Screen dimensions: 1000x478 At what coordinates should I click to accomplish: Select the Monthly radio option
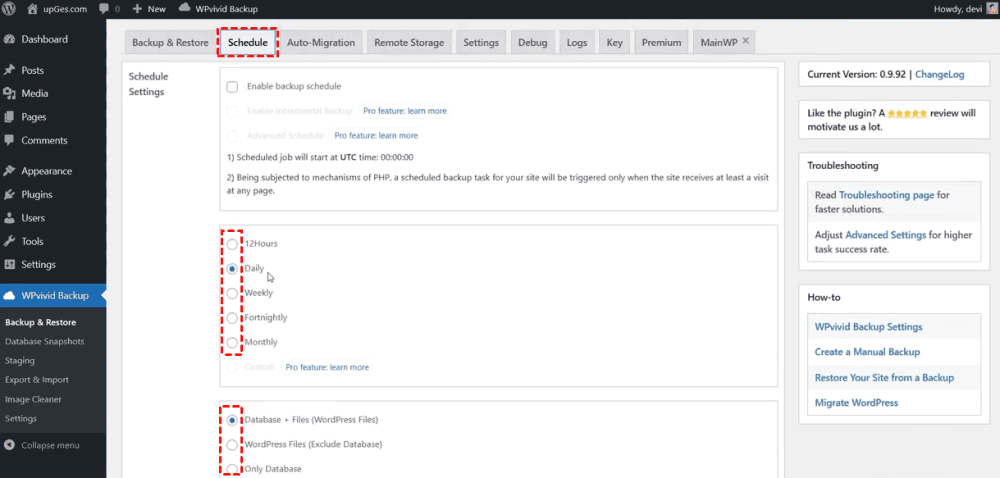(x=232, y=342)
